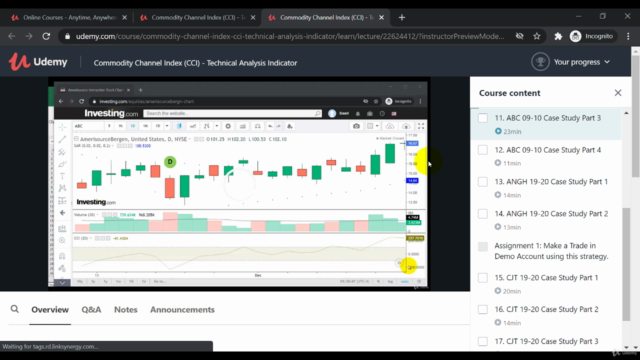This screenshot has width=640, height=360.
Task: Check off lecture 14 ANGH Part 2
Action: 483,213
